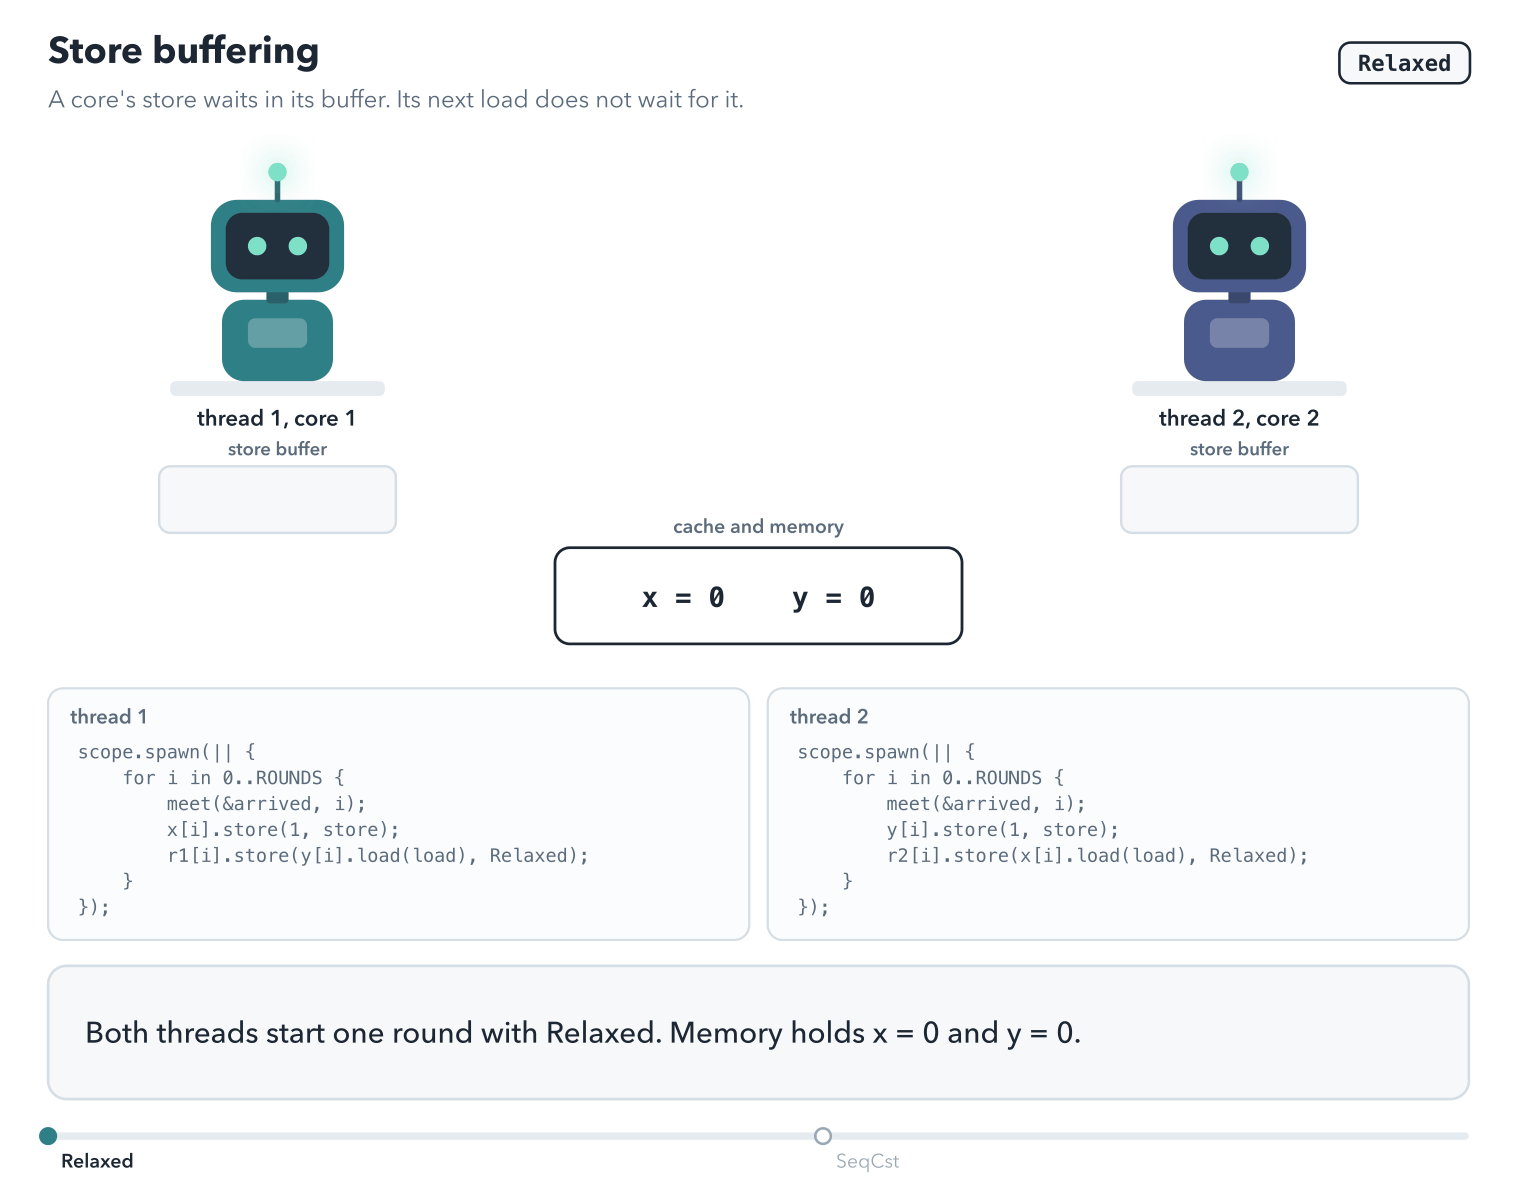1517x1199 pixels.
Task: Click the thread 1 store buffer box
Action: click(x=277, y=499)
